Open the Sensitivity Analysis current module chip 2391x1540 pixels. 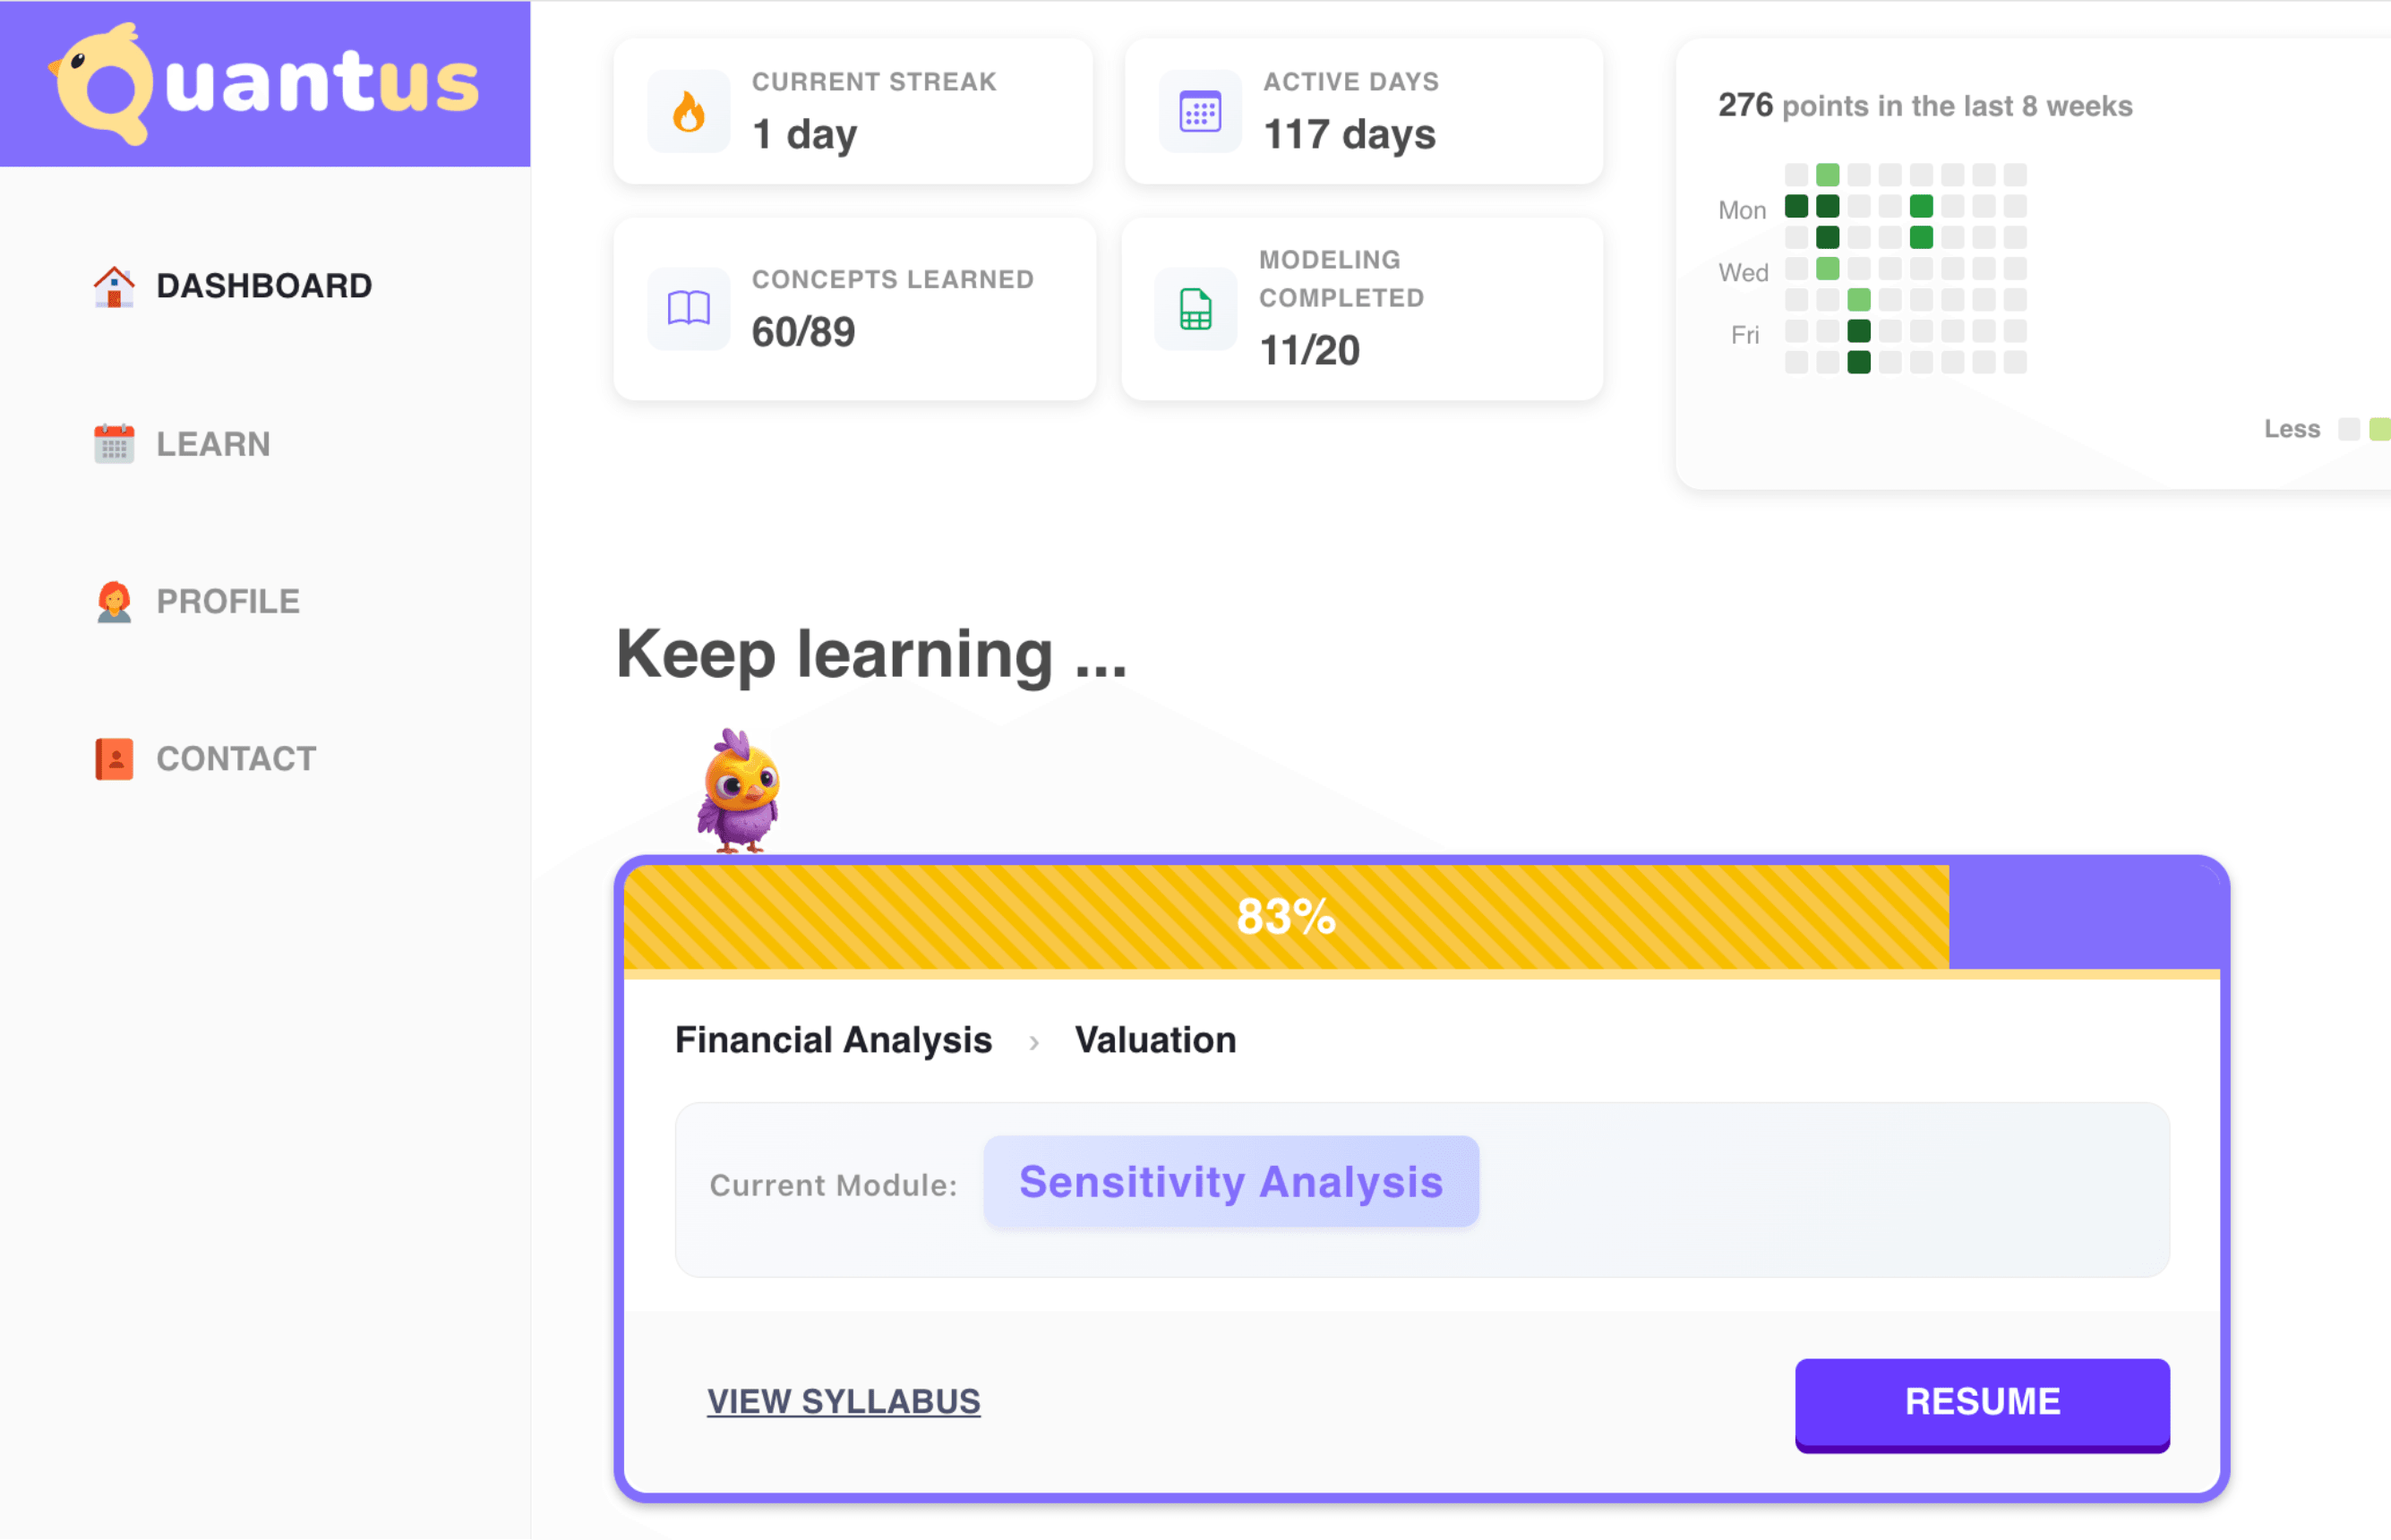(x=1230, y=1182)
